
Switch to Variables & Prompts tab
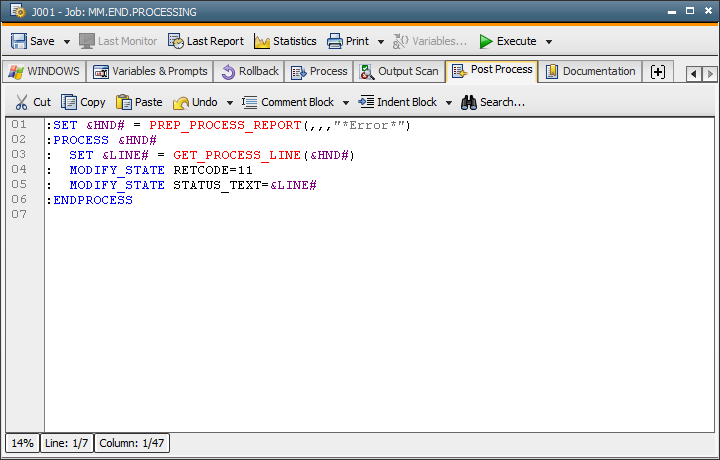tap(150, 71)
